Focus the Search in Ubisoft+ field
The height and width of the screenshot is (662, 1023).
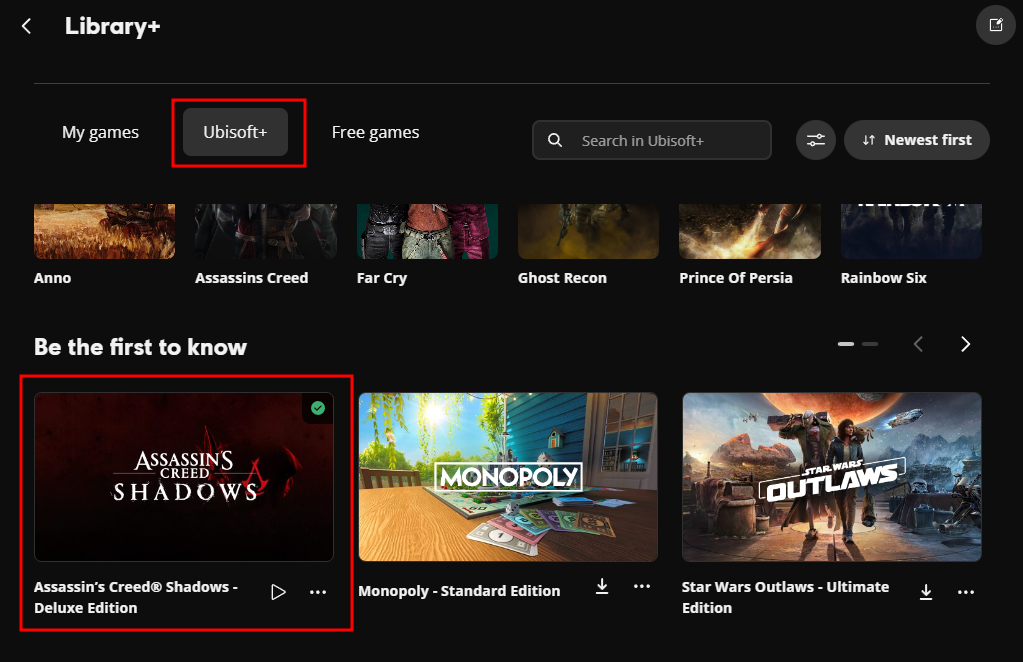click(652, 140)
